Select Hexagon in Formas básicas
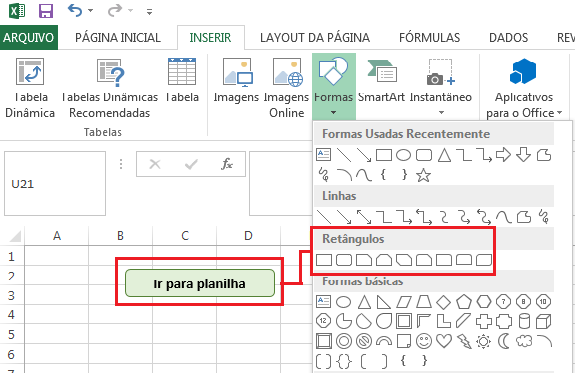Screen dimensions: 575x373 [x=484, y=302]
